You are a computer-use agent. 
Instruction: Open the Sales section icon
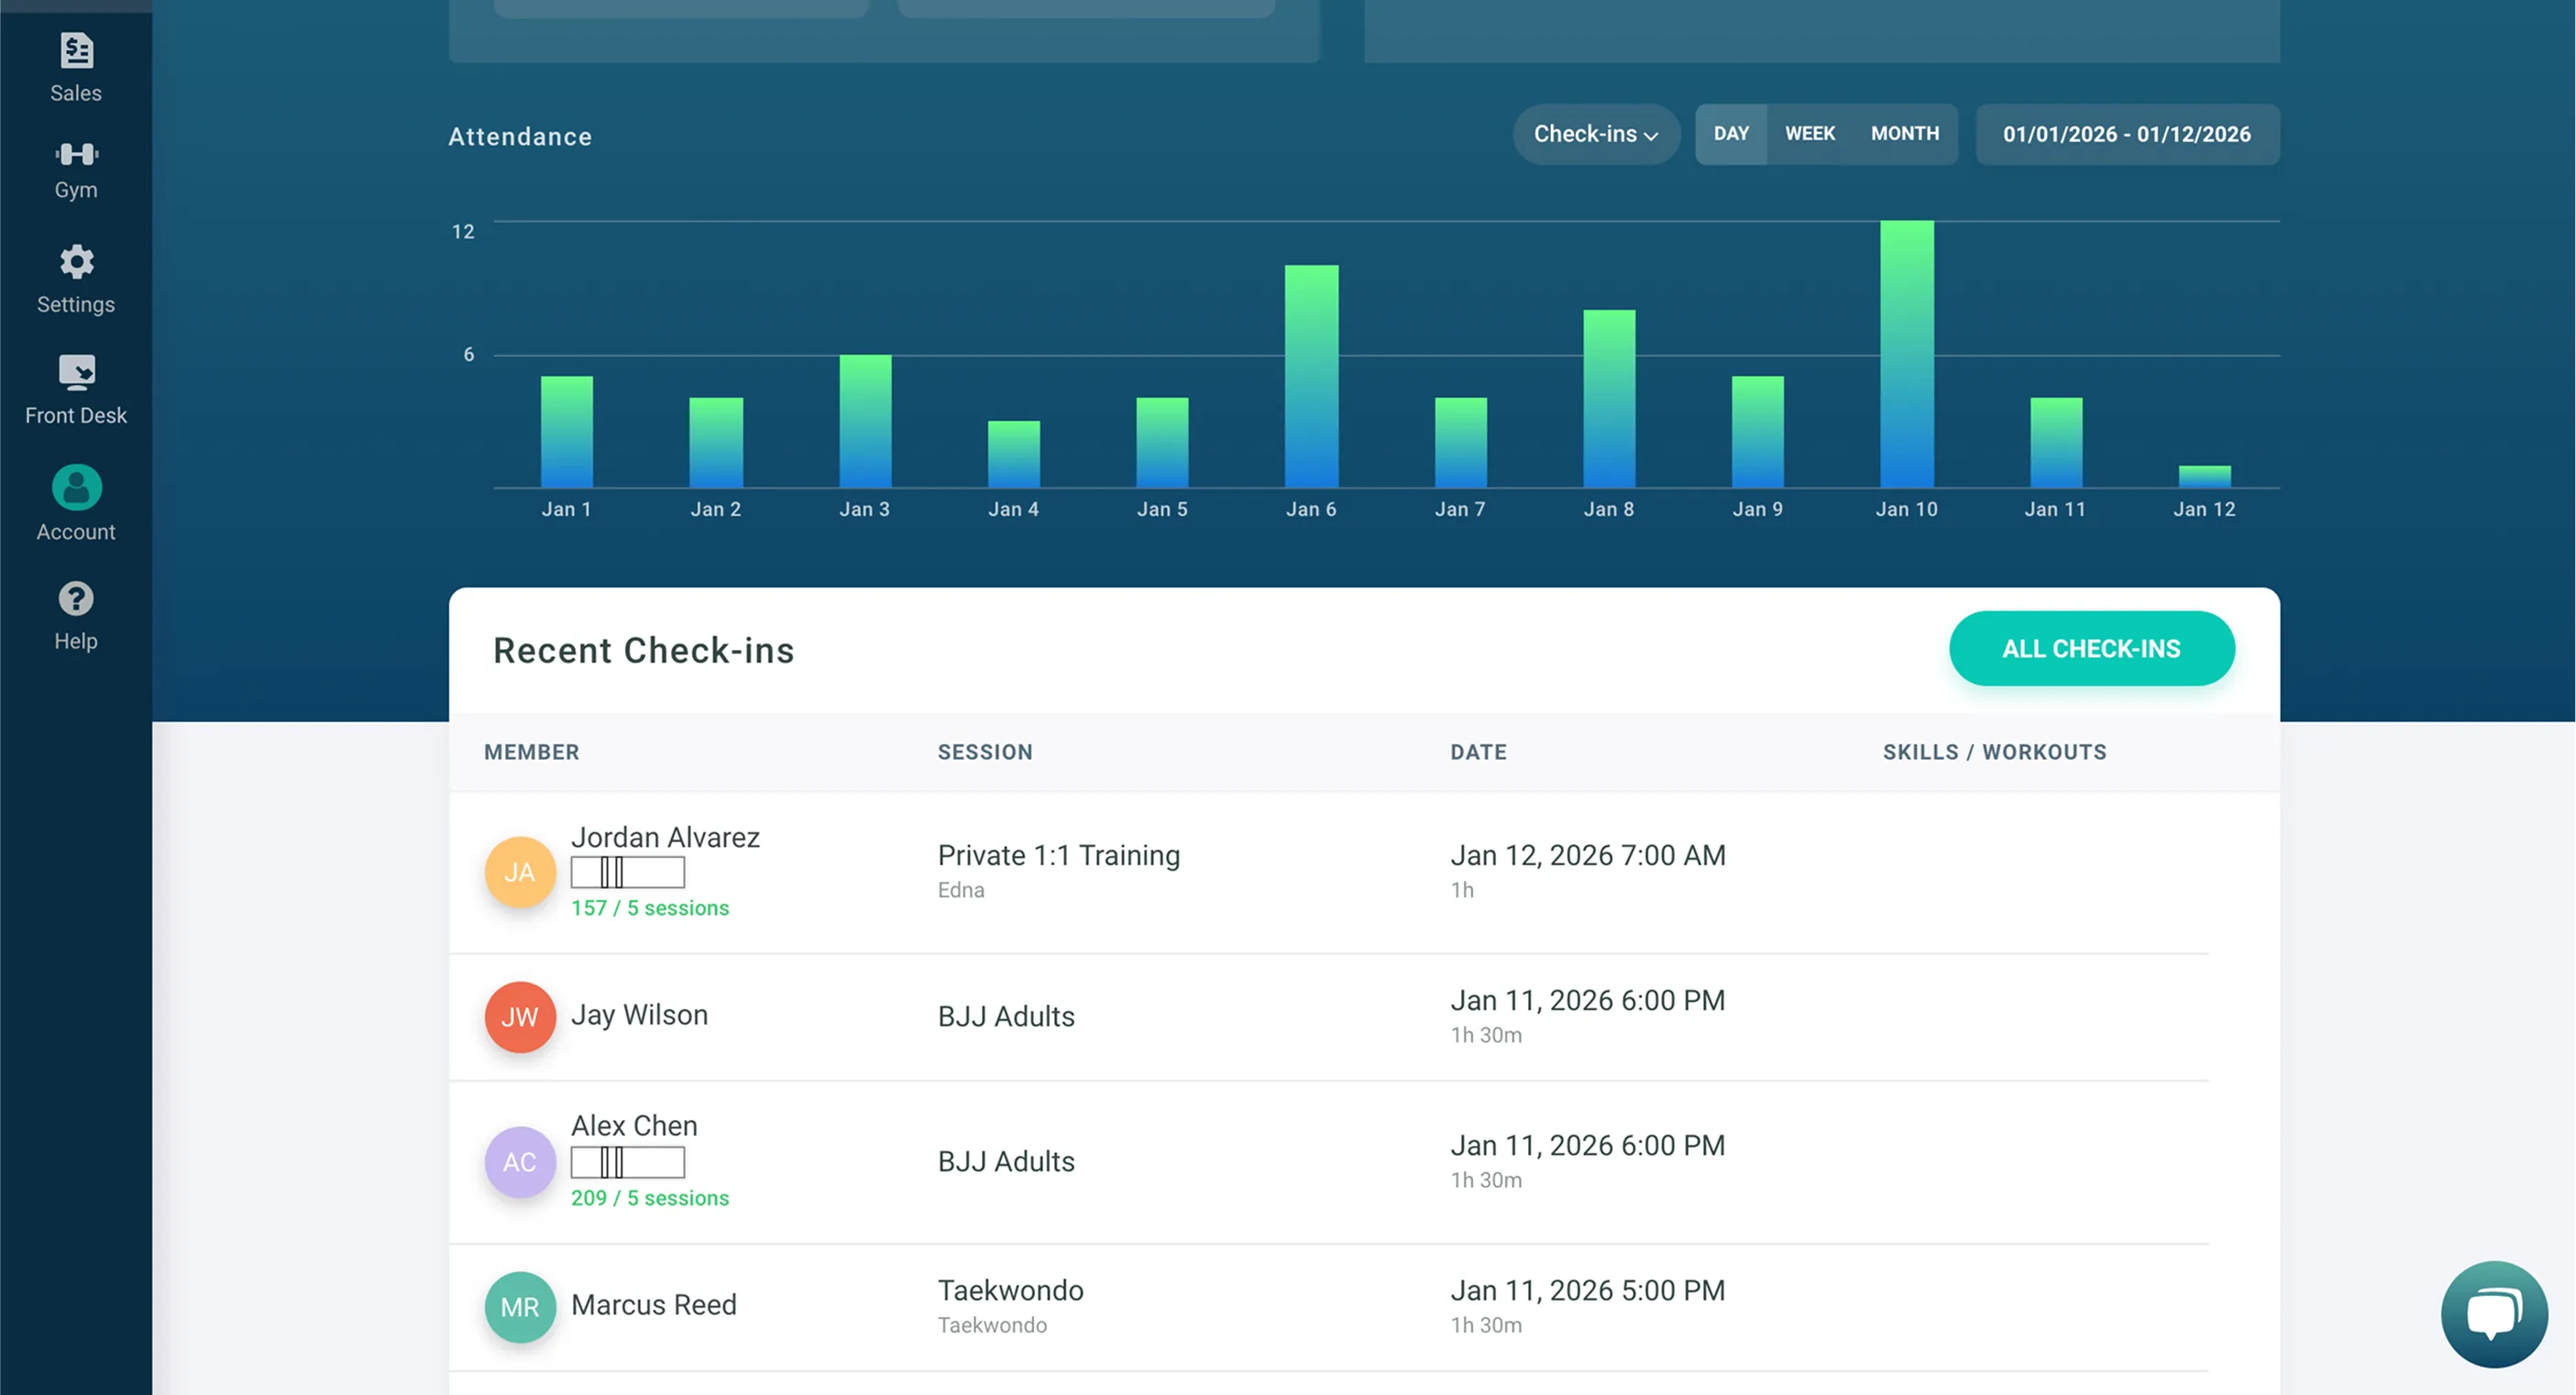tap(76, 51)
